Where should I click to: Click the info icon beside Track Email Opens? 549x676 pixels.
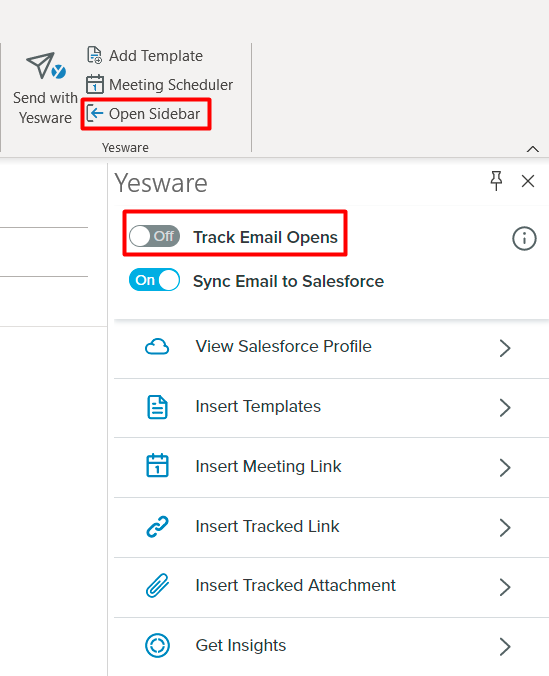pos(524,238)
